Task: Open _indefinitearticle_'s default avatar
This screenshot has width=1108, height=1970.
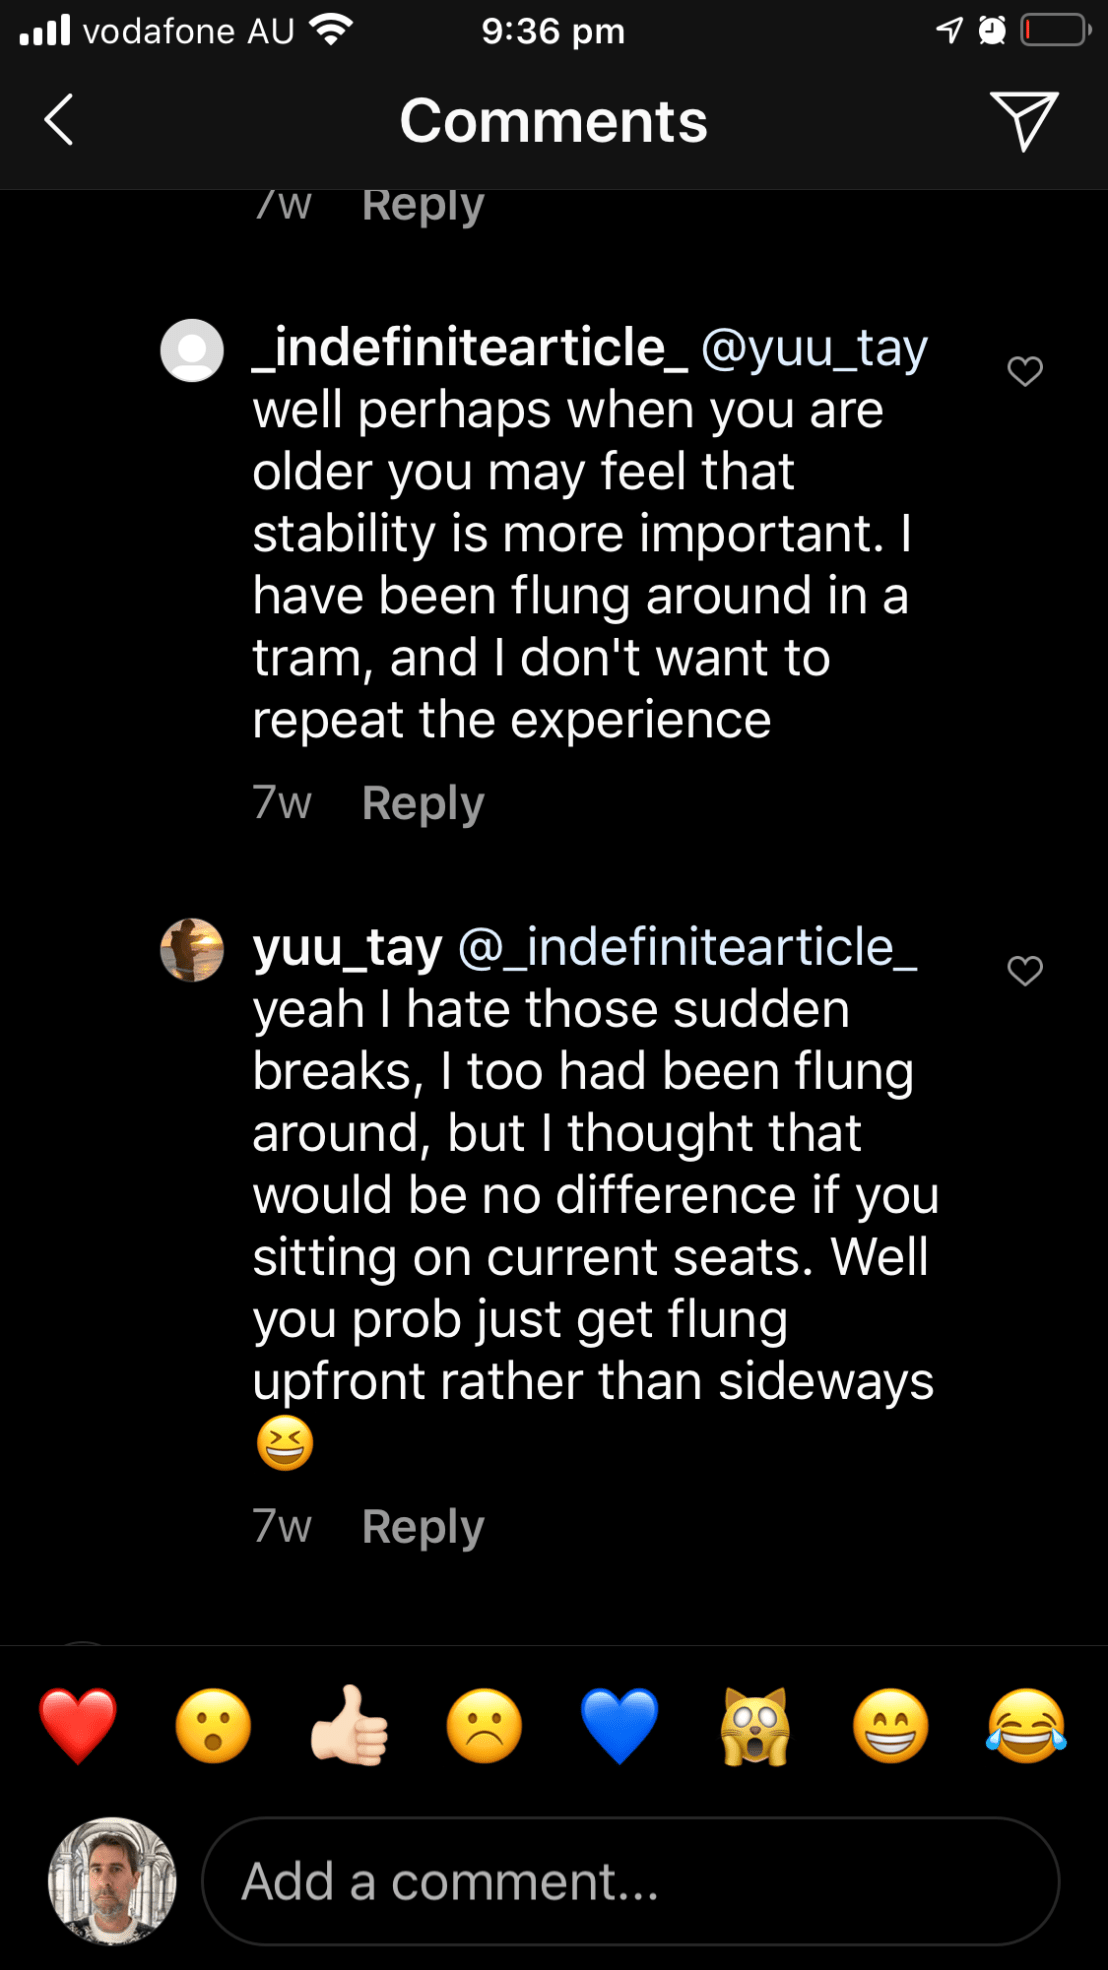Action: coord(192,350)
